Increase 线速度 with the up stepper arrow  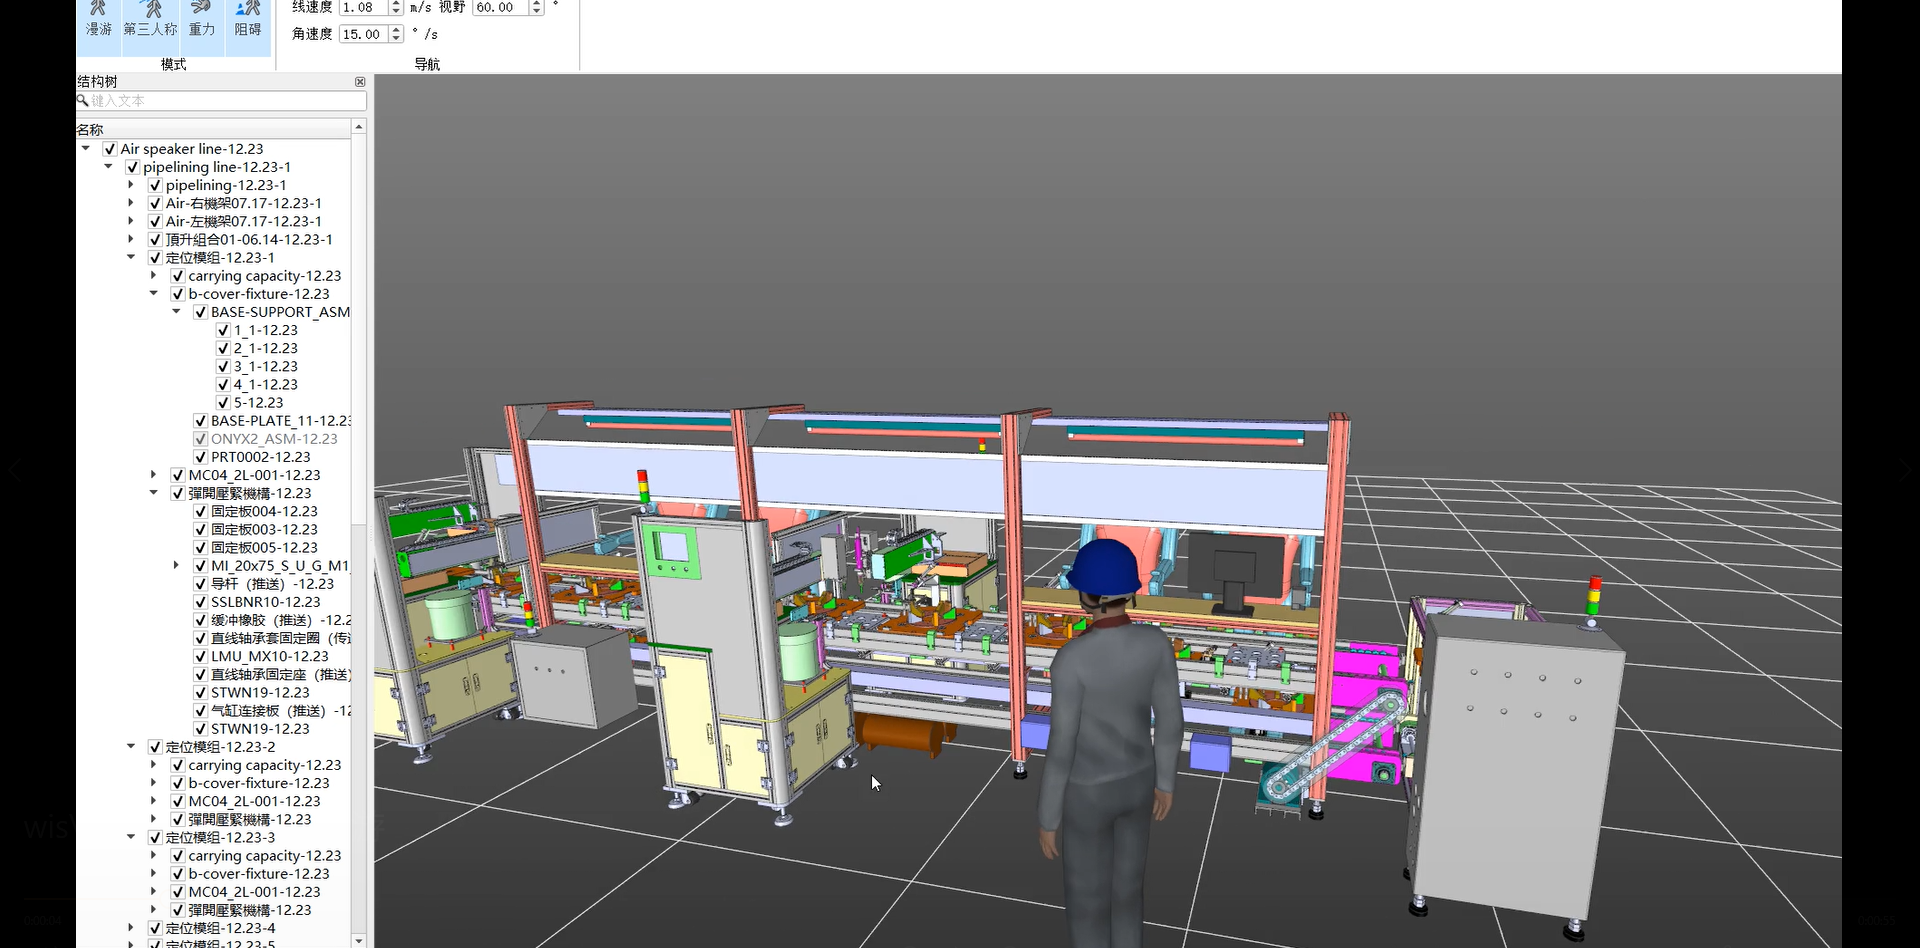[x=397, y=3]
